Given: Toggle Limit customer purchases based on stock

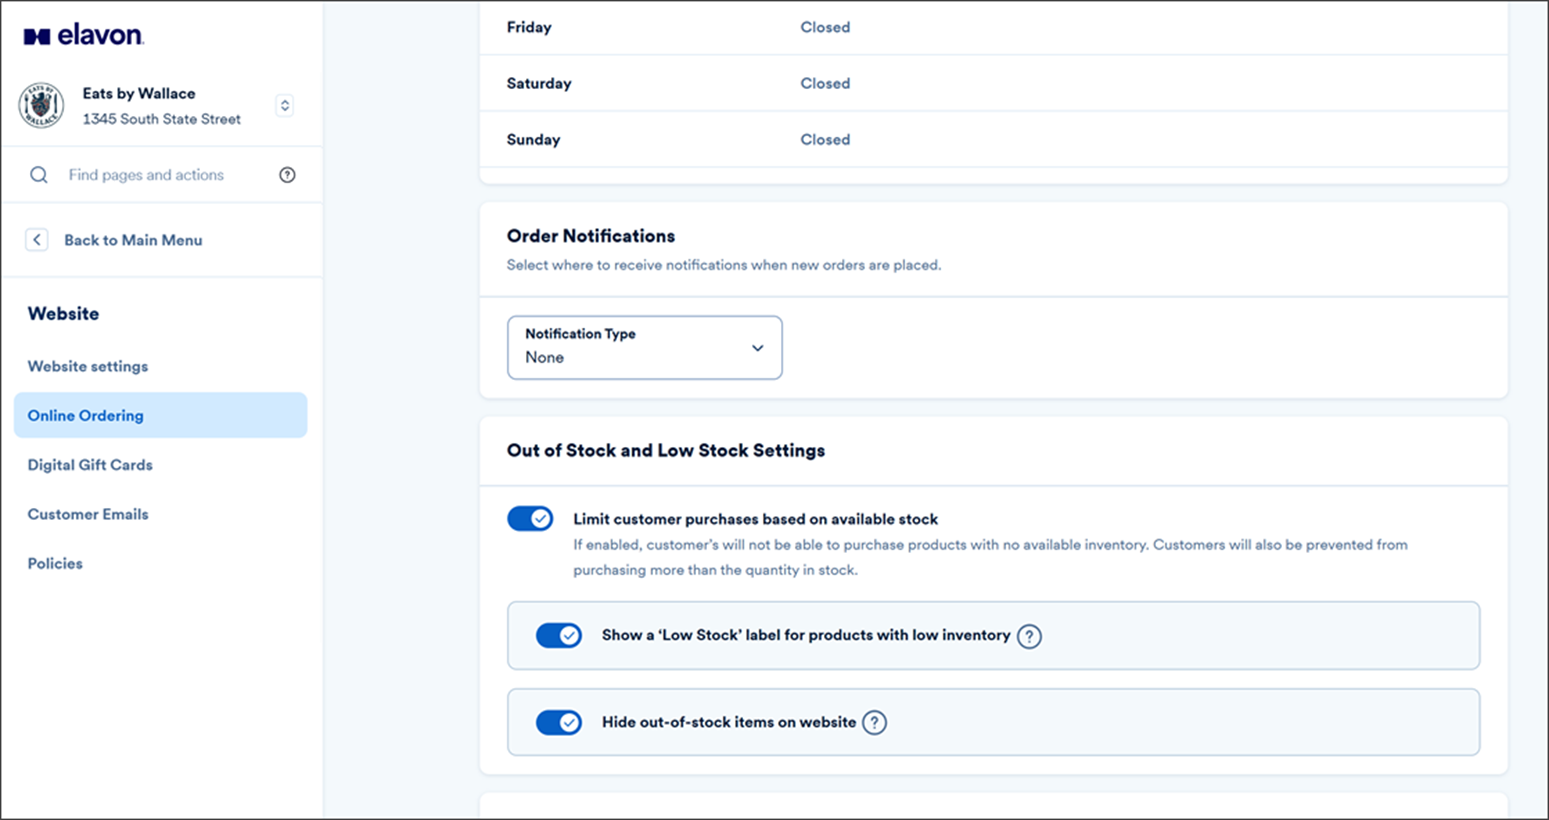Looking at the screenshot, I should pos(530,518).
